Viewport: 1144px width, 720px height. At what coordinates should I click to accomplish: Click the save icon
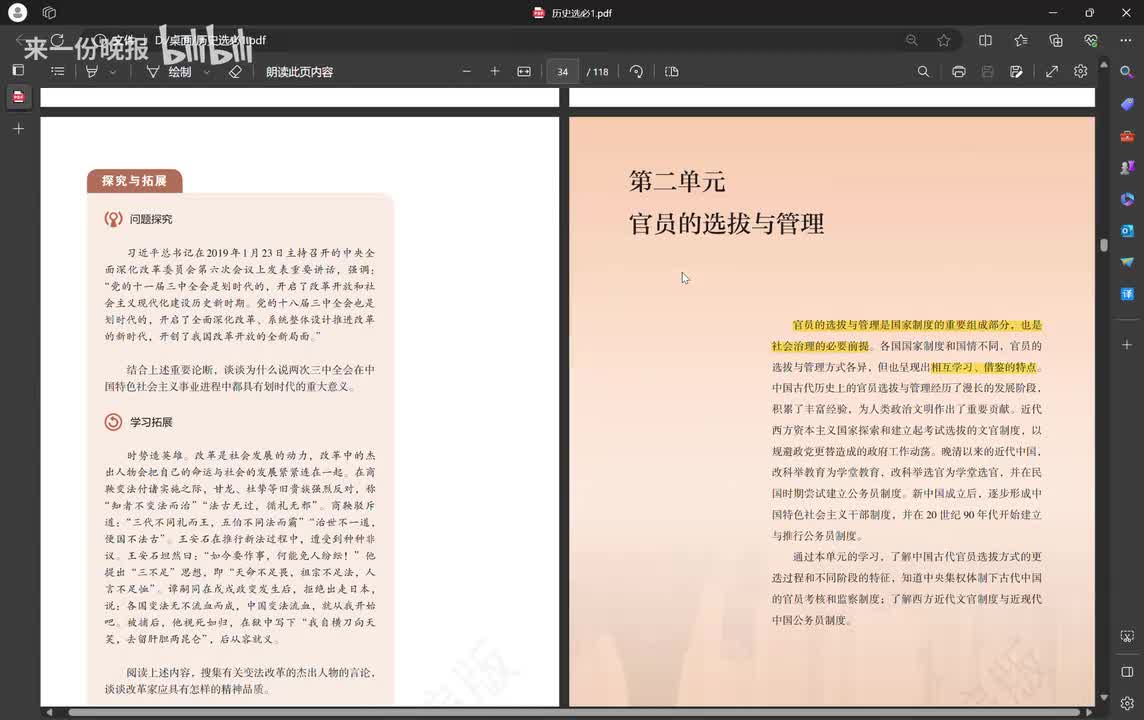[x=987, y=71]
